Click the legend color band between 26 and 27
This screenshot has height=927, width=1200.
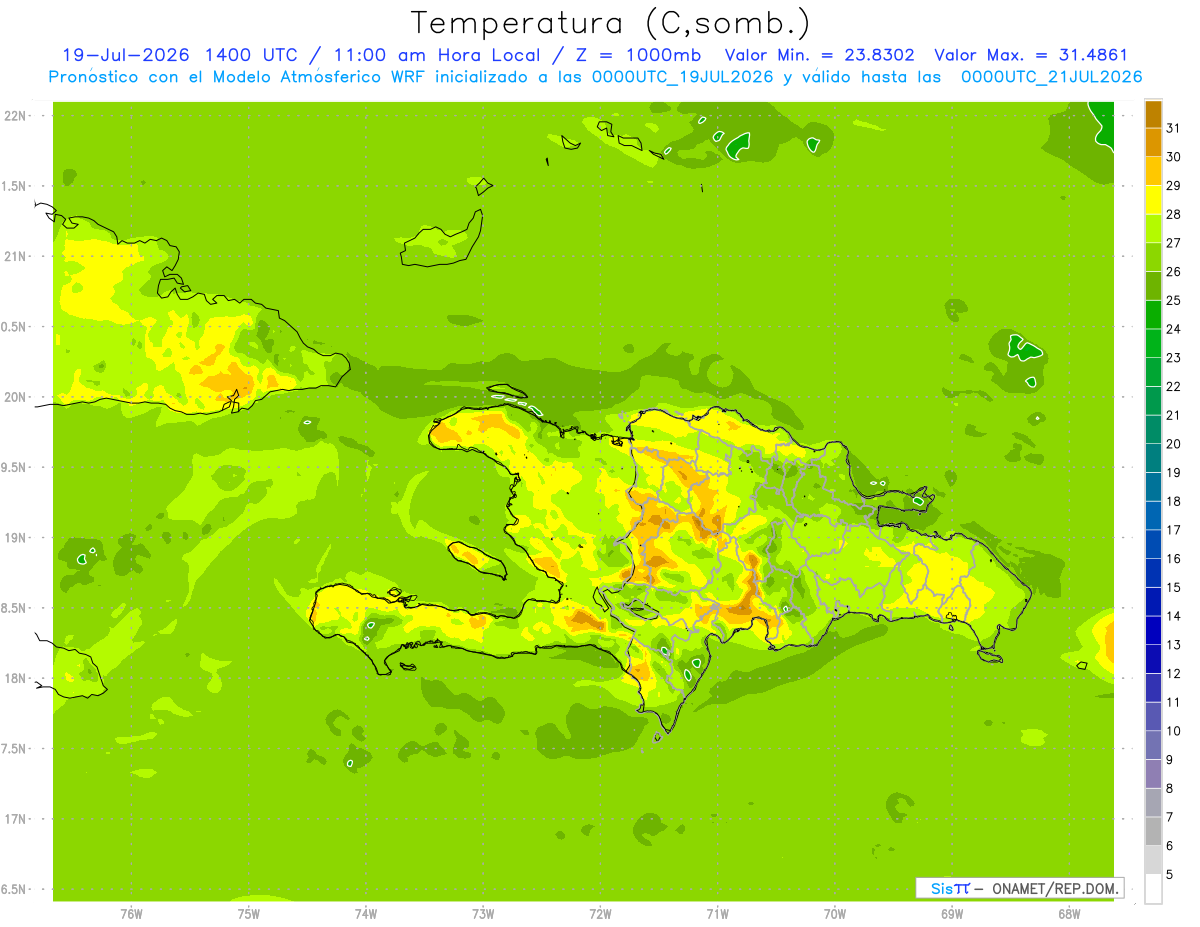[x=1153, y=257]
